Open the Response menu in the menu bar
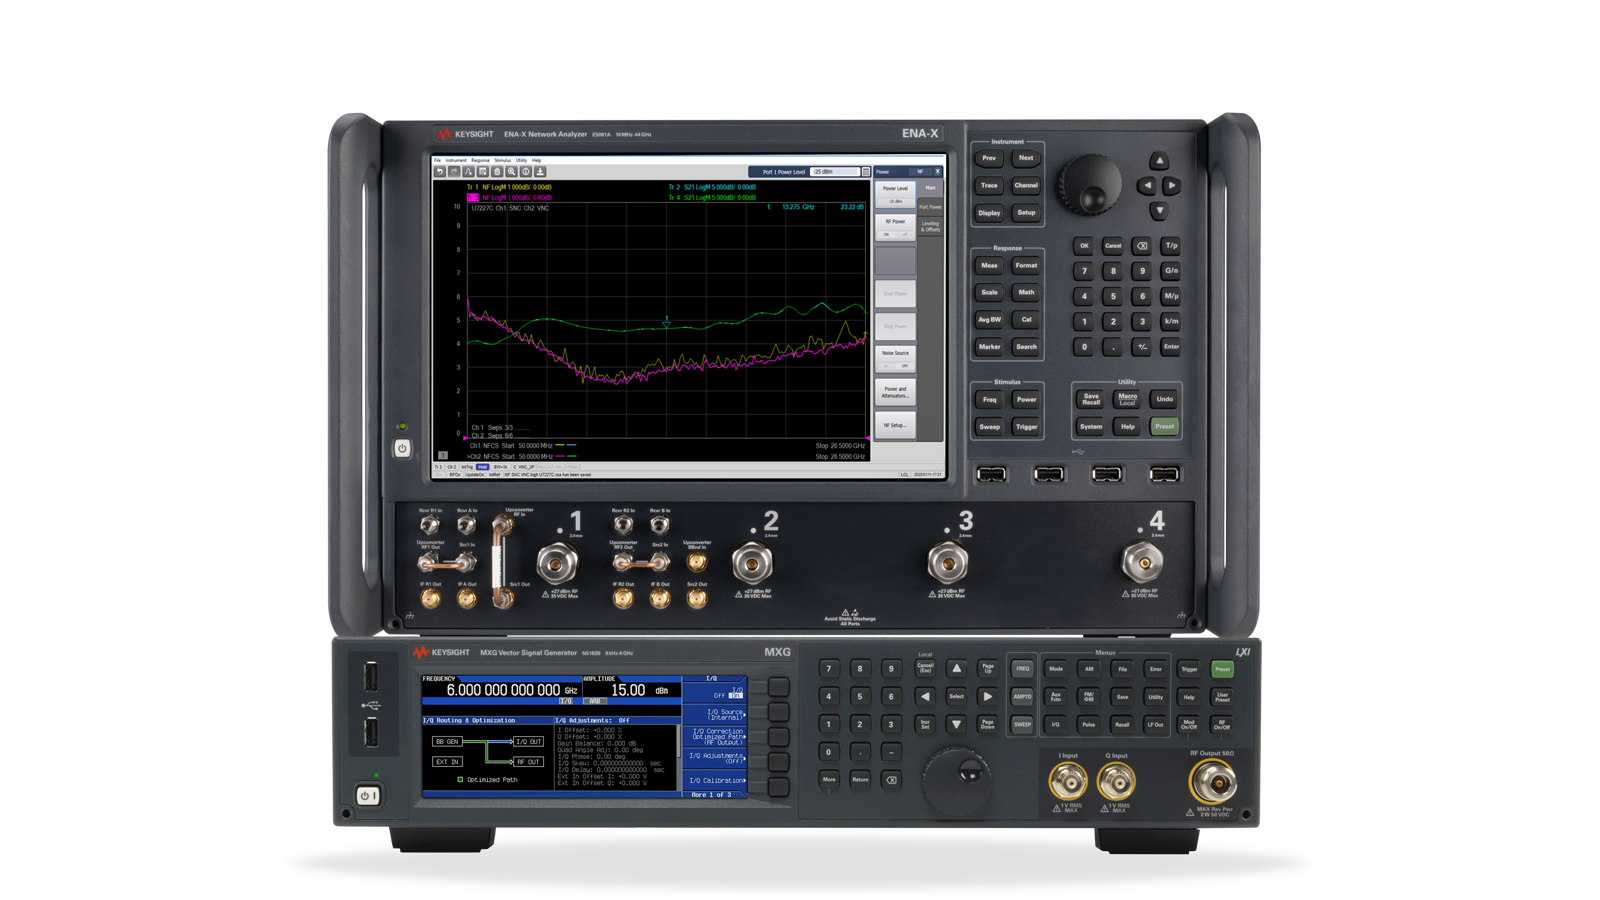The width and height of the screenshot is (1600, 900). 480,160
